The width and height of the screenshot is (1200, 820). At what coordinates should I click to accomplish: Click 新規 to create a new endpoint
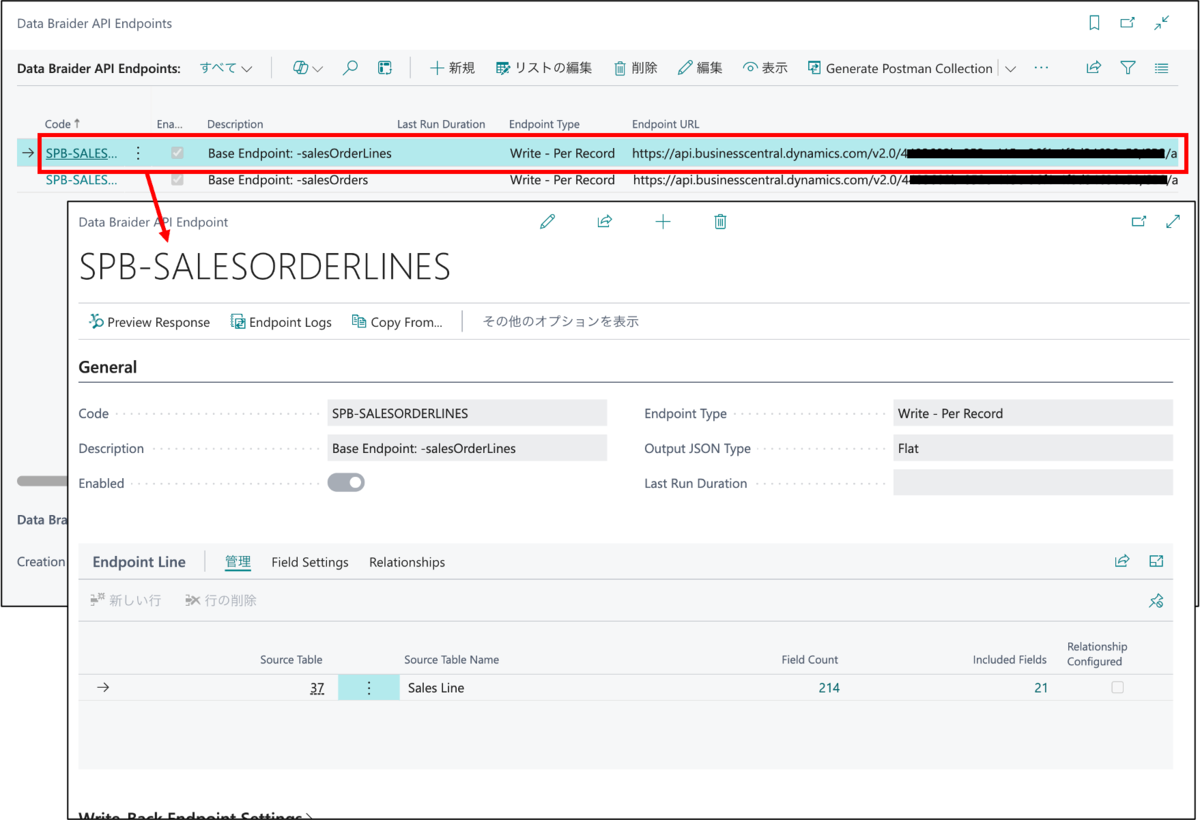click(x=452, y=68)
